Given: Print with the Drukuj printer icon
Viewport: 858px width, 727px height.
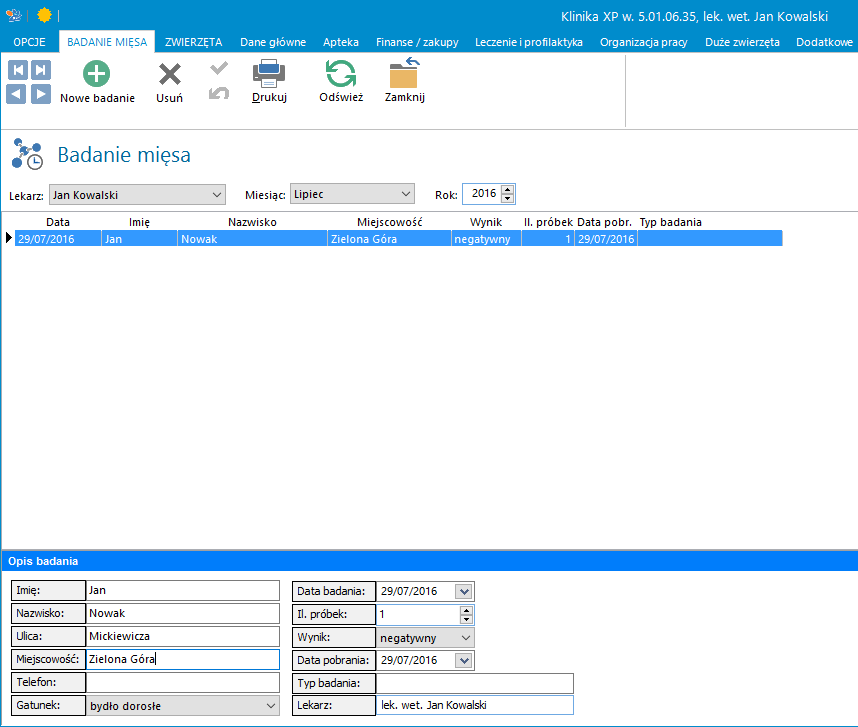Looking at the screenshot, I should [269, 81].
